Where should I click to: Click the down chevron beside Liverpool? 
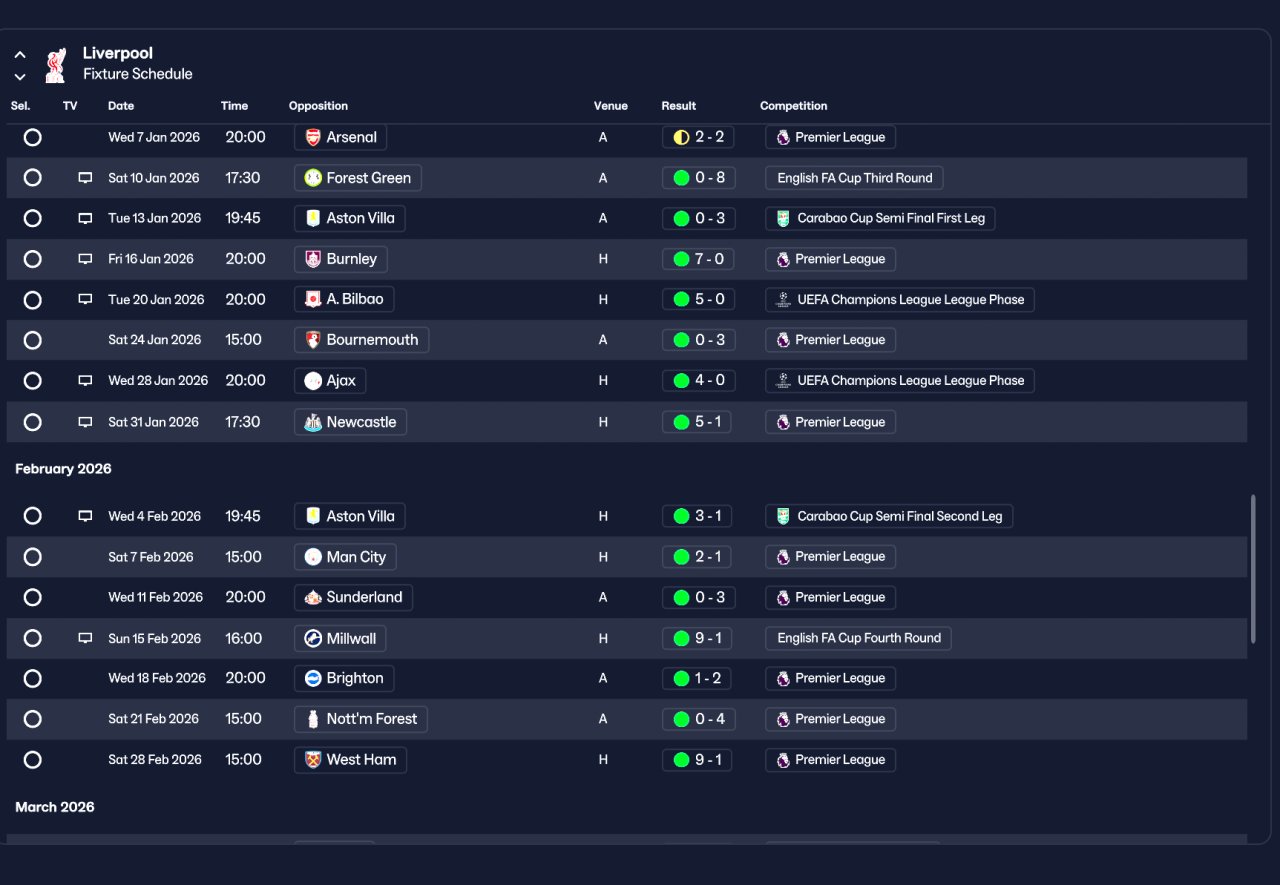20,76
